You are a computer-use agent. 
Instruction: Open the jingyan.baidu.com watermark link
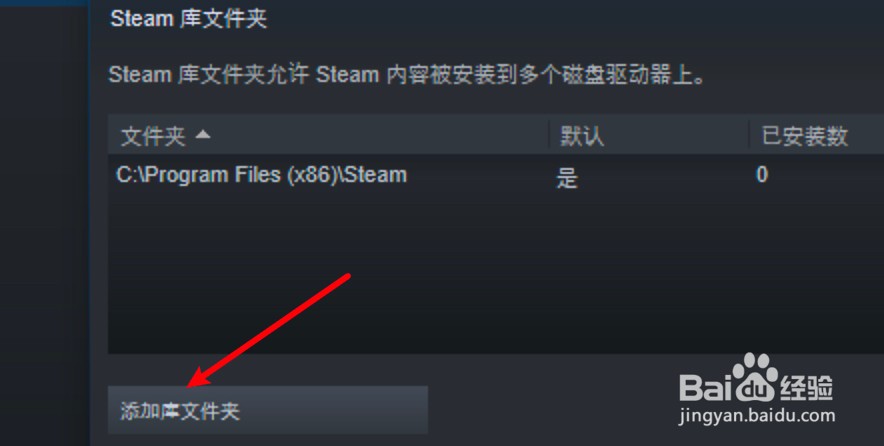pyautogui.click(x=757, y=416)
